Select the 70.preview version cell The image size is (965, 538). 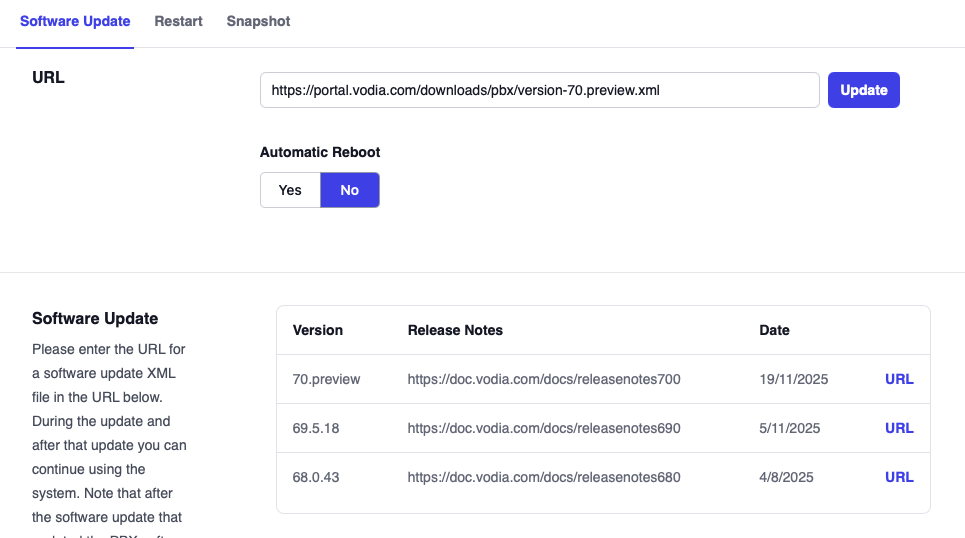tap(326, 379)
